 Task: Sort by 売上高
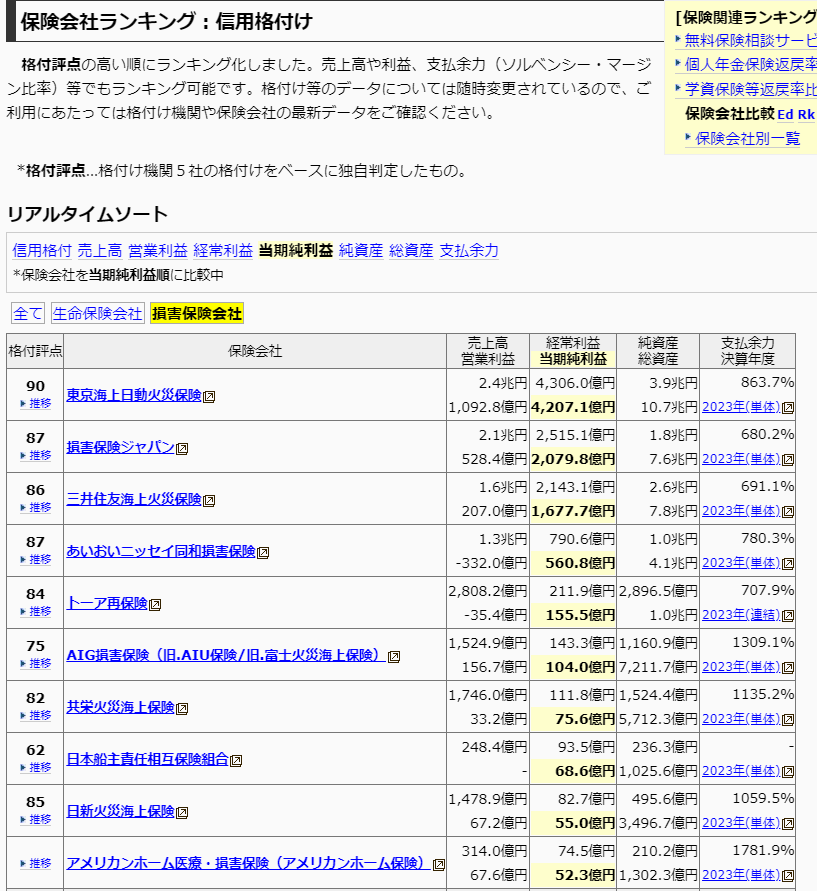[x=99, y=251]
